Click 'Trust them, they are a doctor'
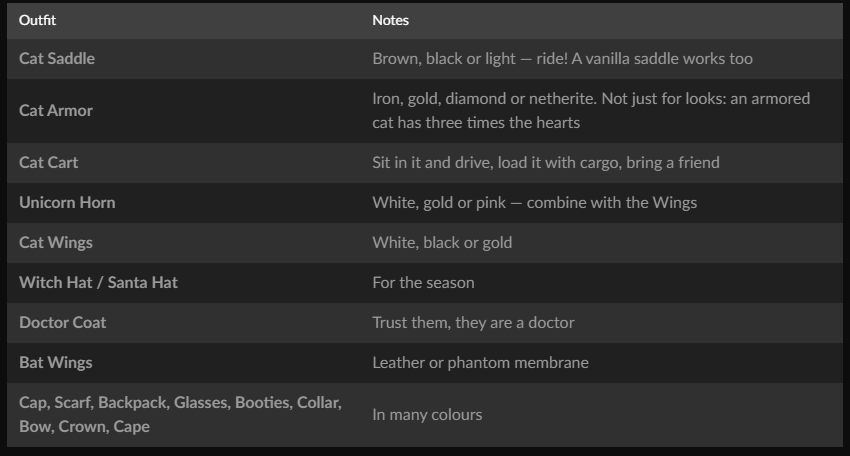 [473, 323]
